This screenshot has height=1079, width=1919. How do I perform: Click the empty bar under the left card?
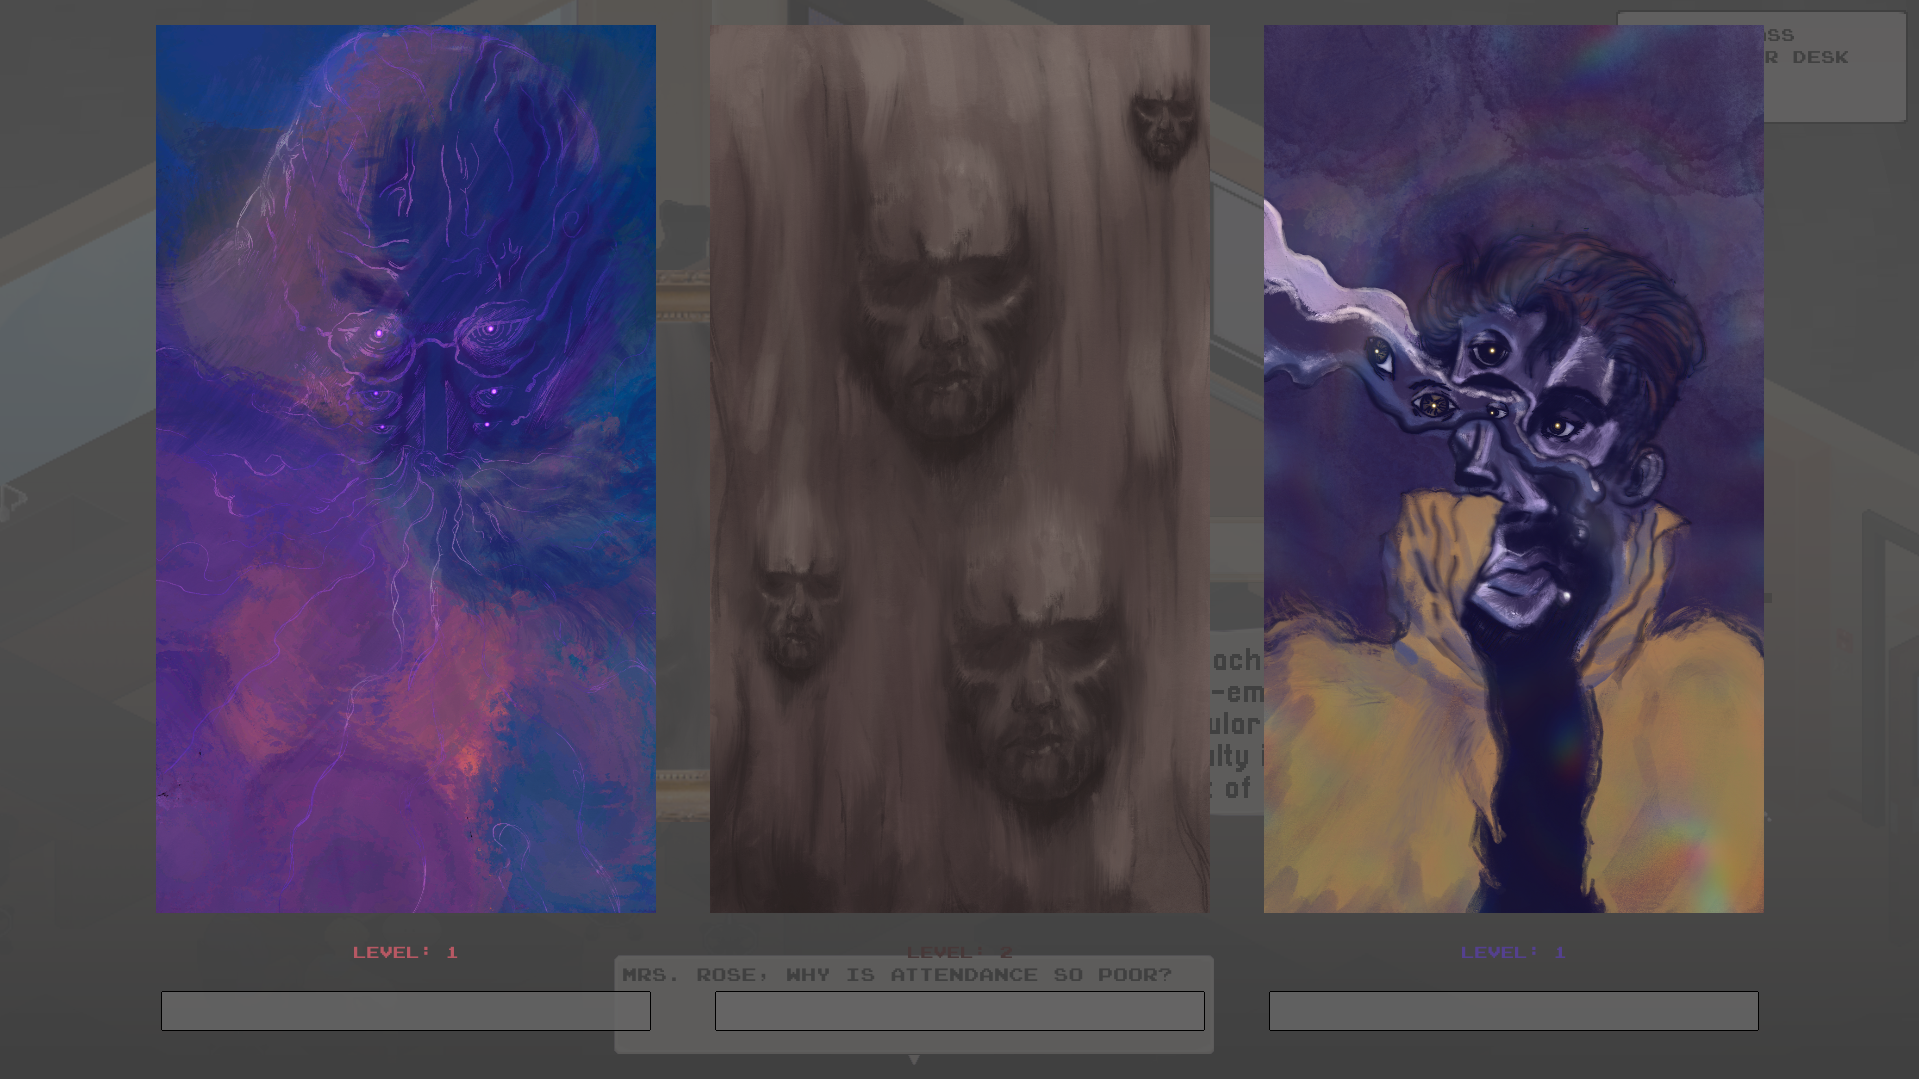pos(405,1010)
